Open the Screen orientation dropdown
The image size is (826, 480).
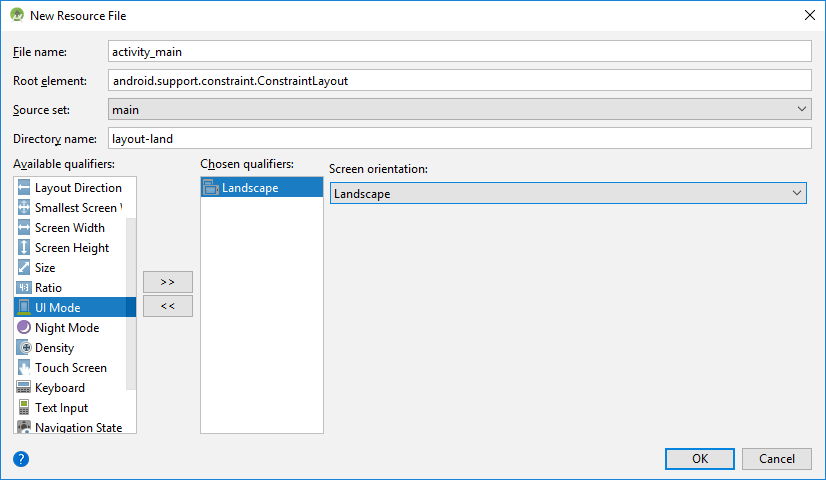tap(568, 193)
